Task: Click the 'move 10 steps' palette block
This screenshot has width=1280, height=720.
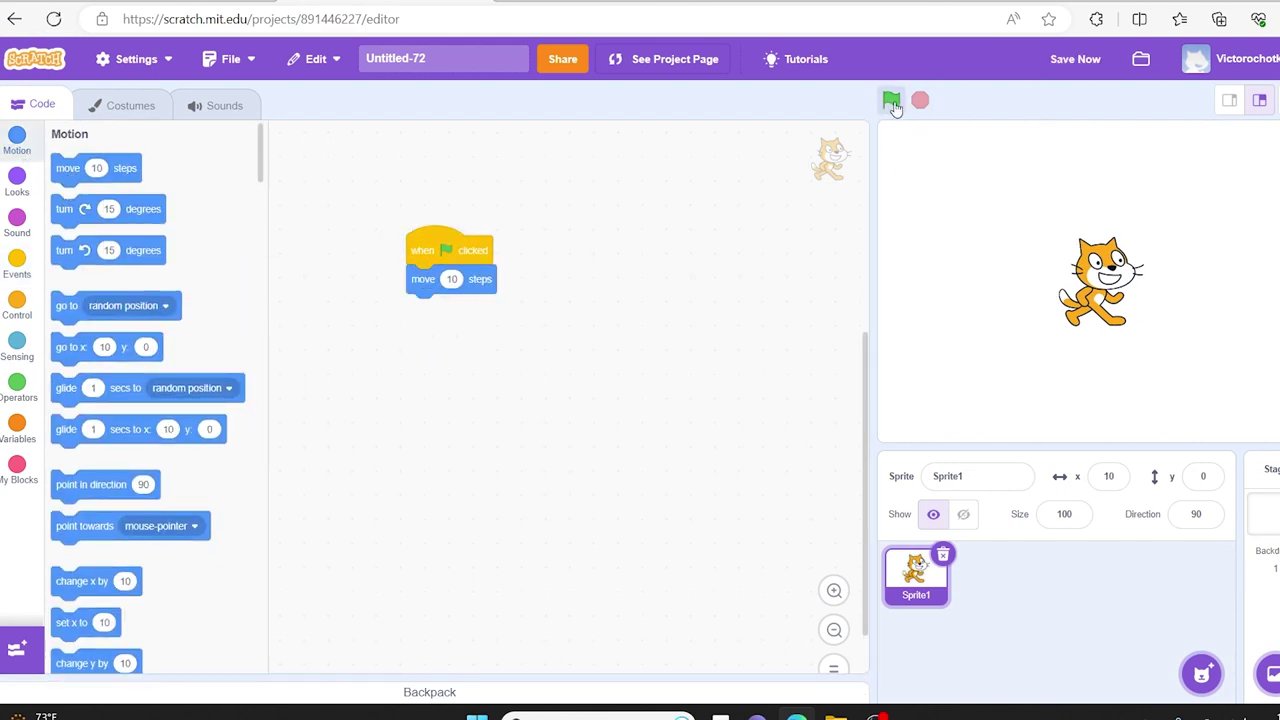Action: (x=96, y=168)
